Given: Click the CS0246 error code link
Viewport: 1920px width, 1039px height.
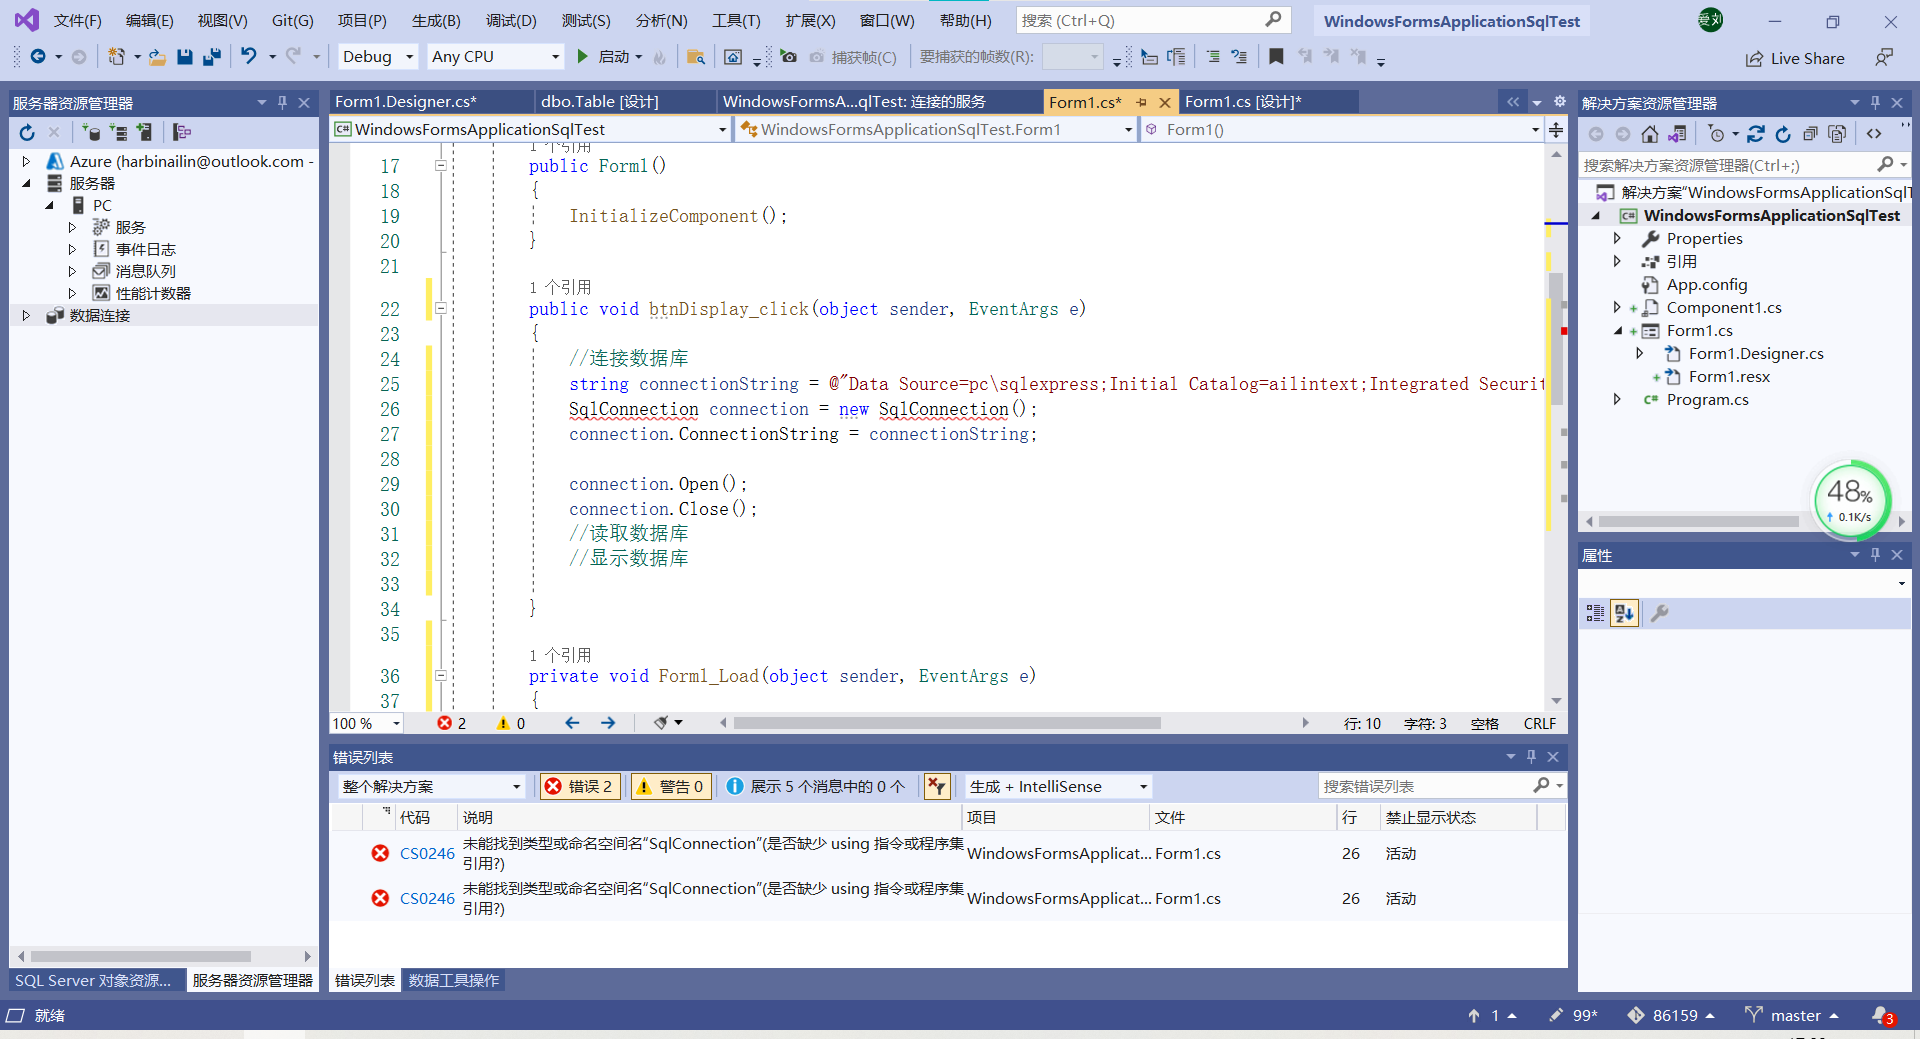Looking at the screenshot, I should (427, 853).
